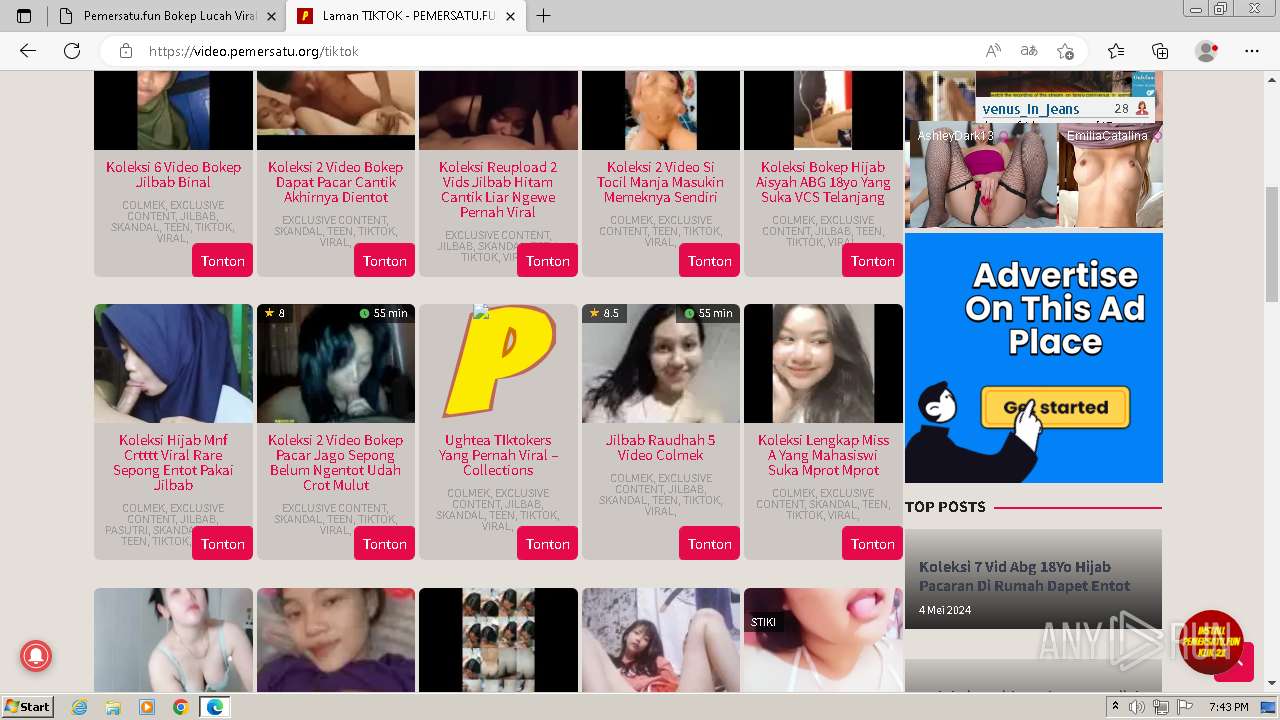Open a new browser tab
The image size is (1280, 720).
543,16
